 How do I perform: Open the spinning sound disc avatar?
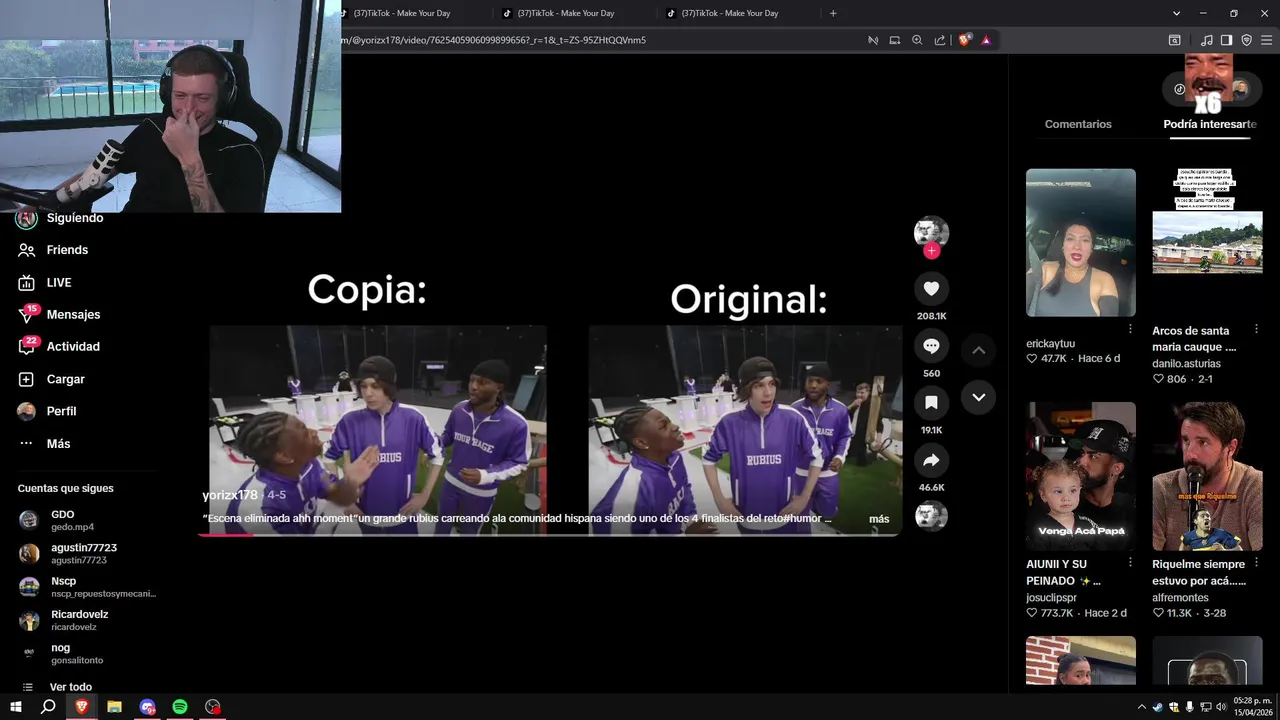931,516
